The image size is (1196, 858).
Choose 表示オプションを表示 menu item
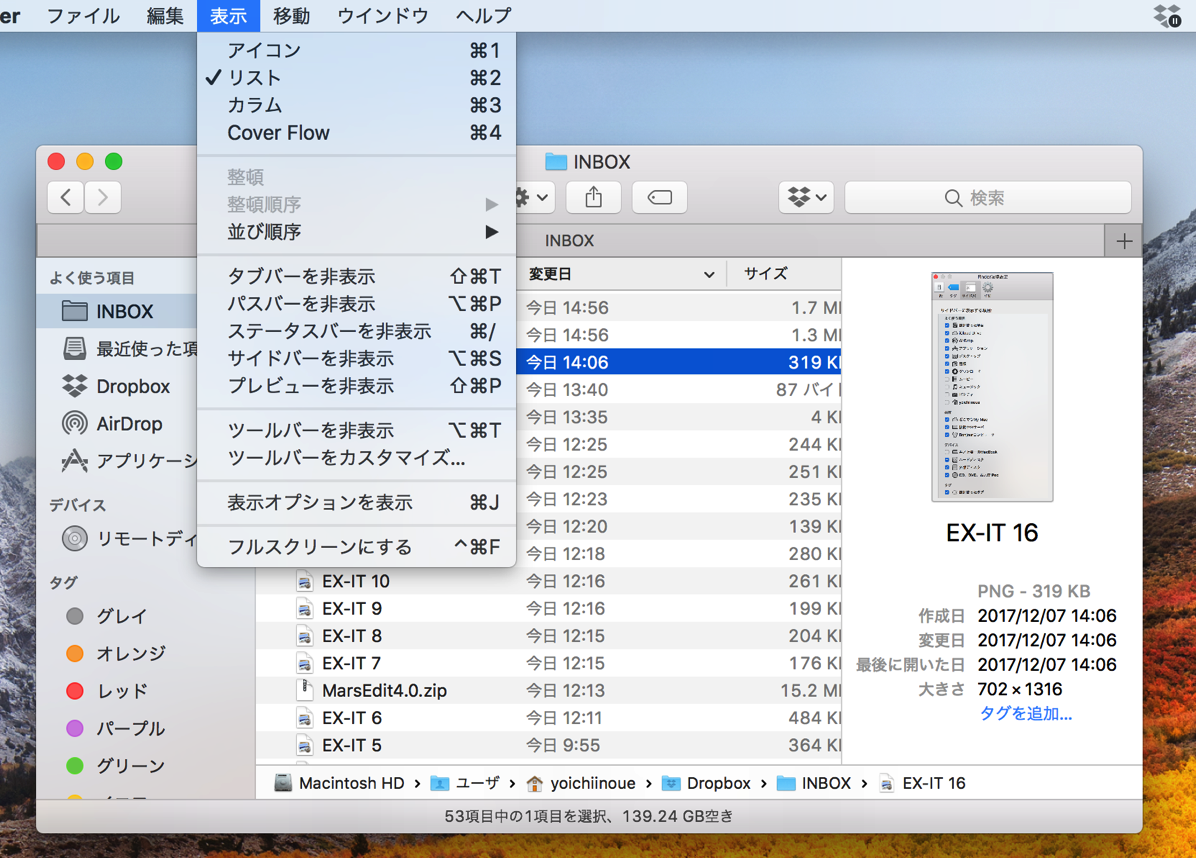coord(356,503)
